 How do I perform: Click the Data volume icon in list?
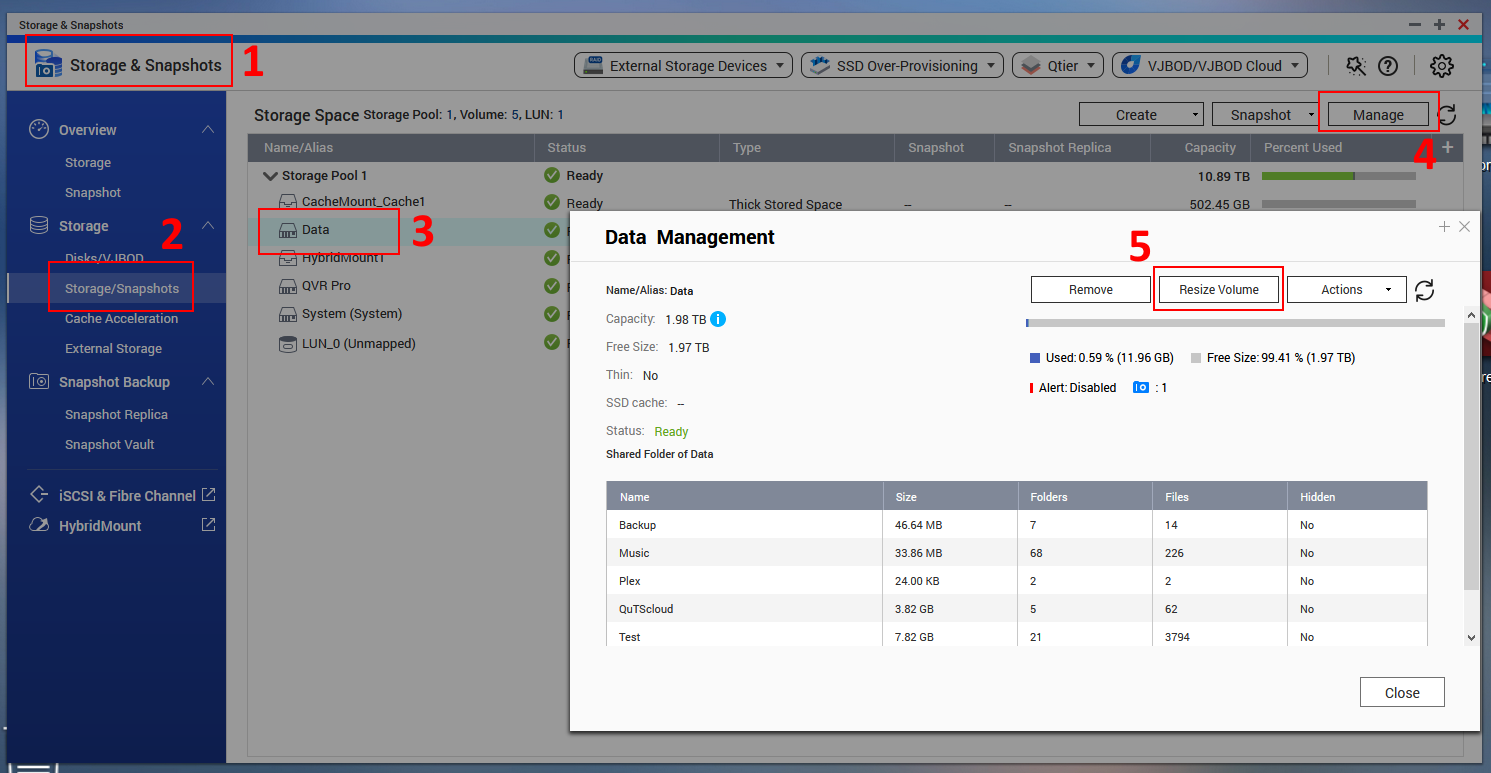[287, 230]
